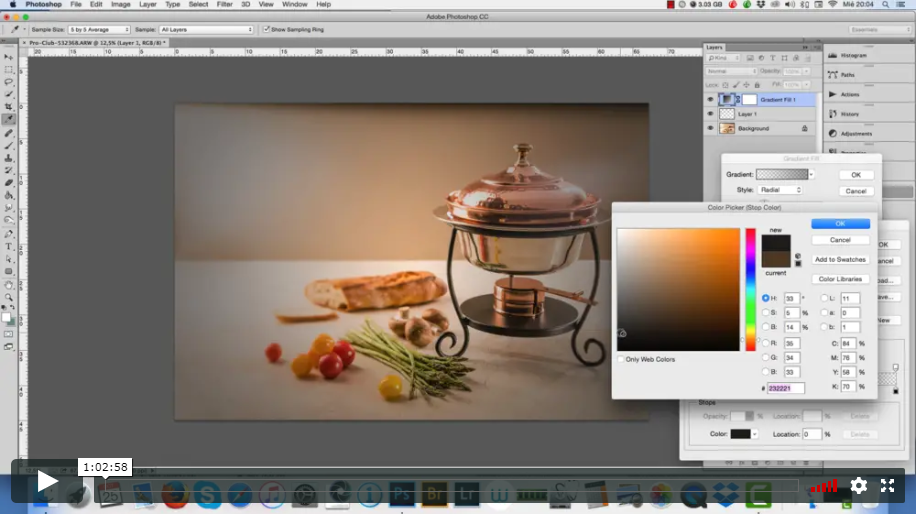Hide the Gradient Fill 1 layer

coord(710,100)
